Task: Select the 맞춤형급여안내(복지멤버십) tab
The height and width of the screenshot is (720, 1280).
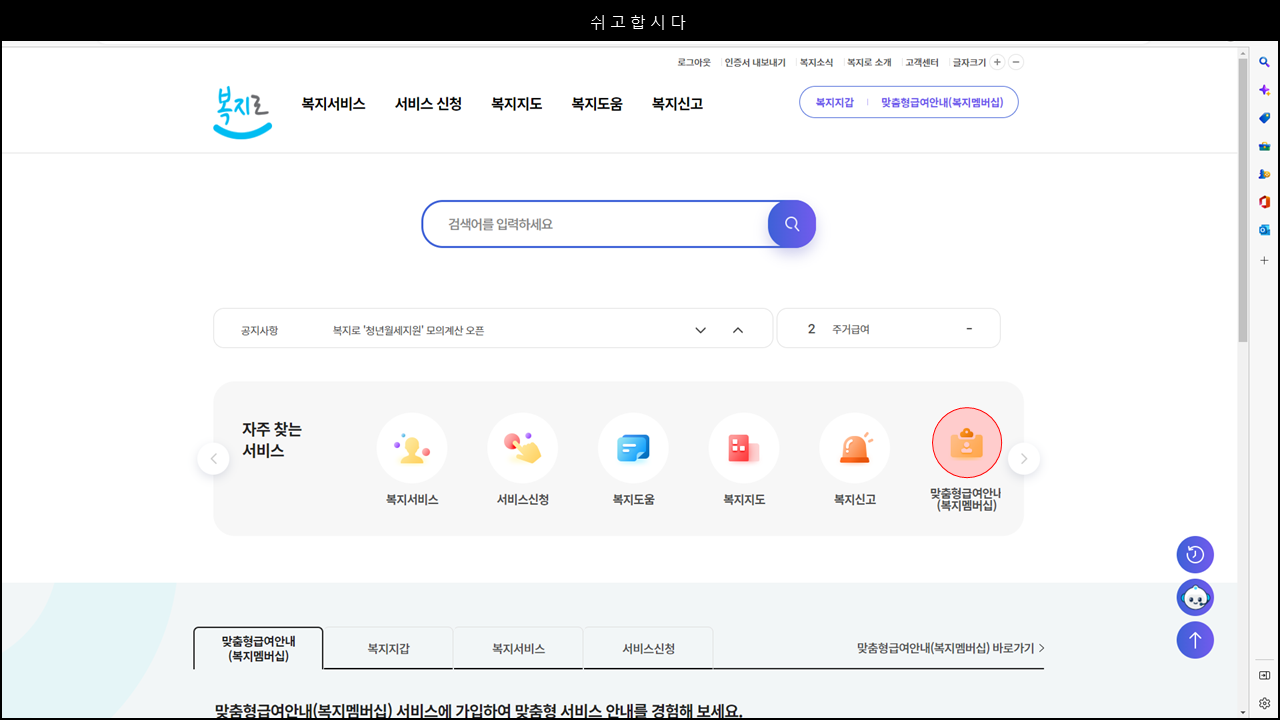Action: 258,648
